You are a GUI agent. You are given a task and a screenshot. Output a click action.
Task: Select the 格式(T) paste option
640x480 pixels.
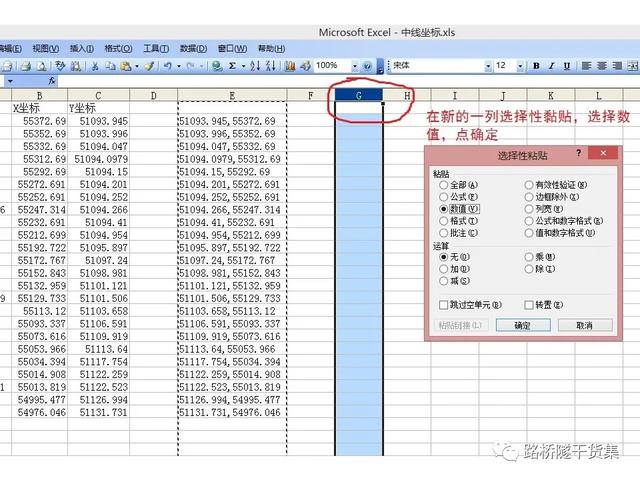[459, 221]
